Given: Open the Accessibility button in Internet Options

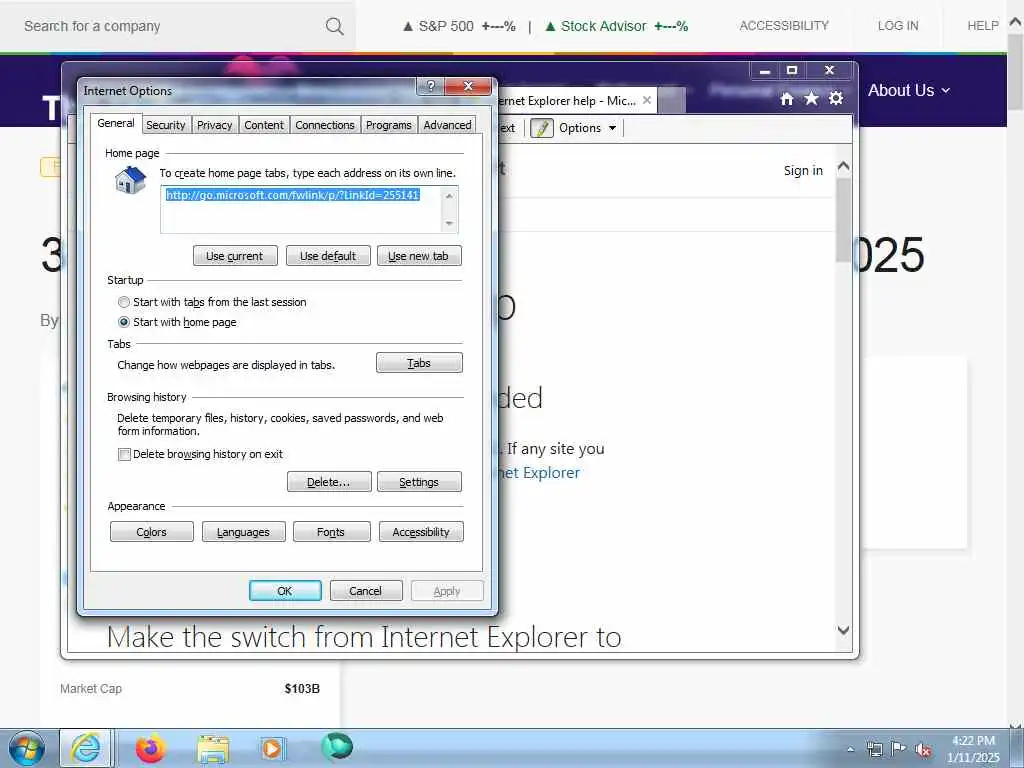Looking at the screenshot, I should 421,532.
